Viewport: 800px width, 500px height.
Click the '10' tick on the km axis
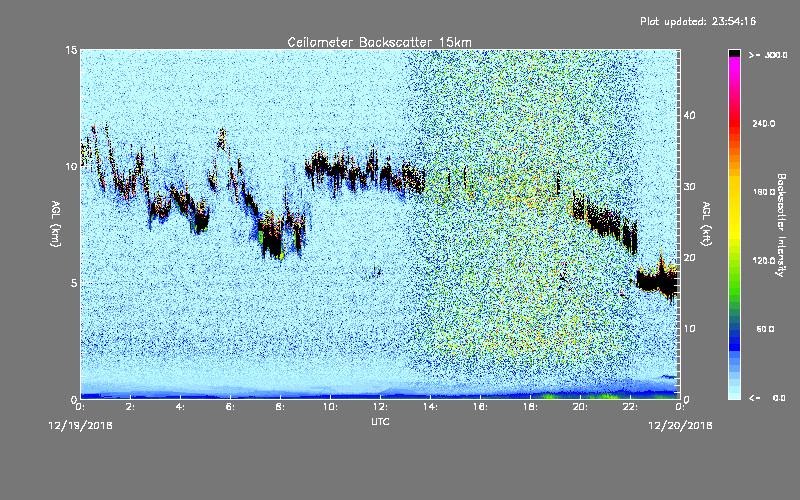[x=71, y=167]
